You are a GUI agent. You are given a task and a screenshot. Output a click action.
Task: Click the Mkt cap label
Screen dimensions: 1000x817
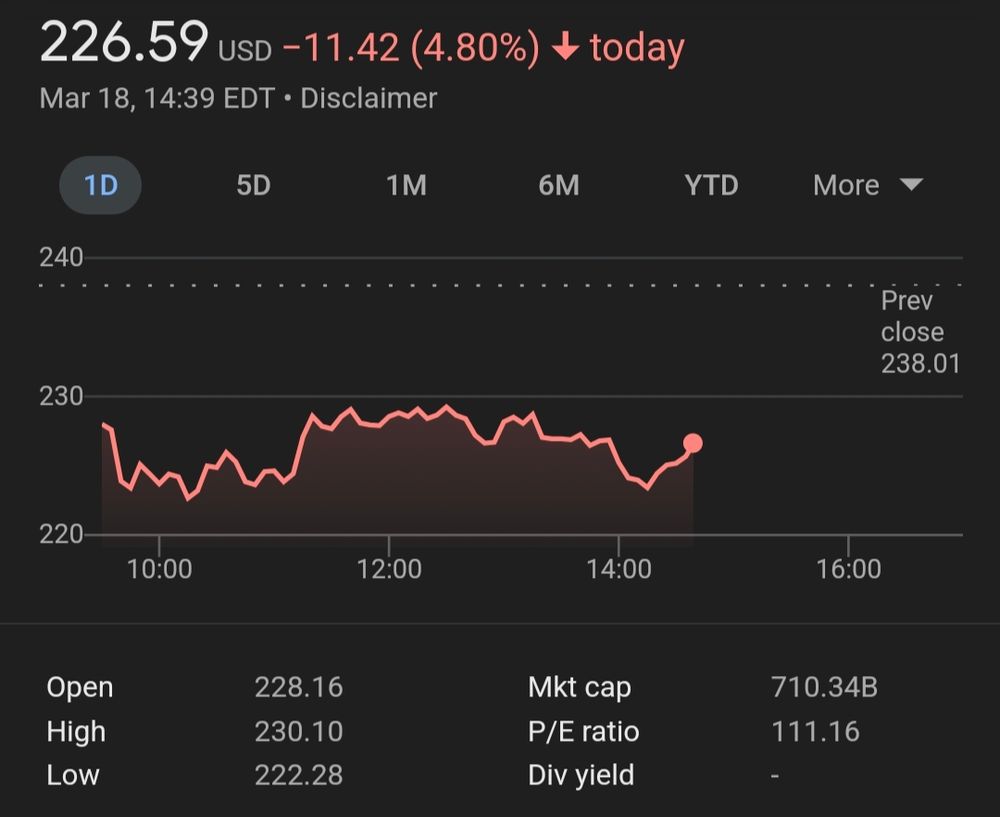point(579,688)
